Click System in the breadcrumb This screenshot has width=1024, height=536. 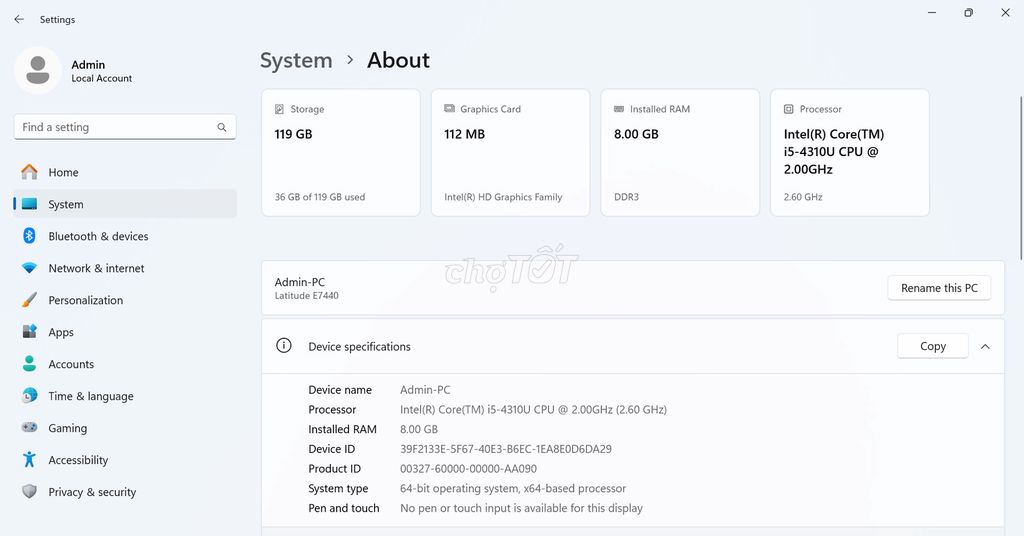click(x=296, y=60)
